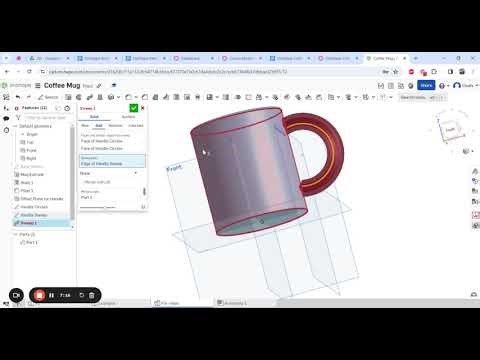Open the comments speech-bubble icon on left sidebar
Image resolution: width=480 pixels, height=360 pixels.
(6, 118)
